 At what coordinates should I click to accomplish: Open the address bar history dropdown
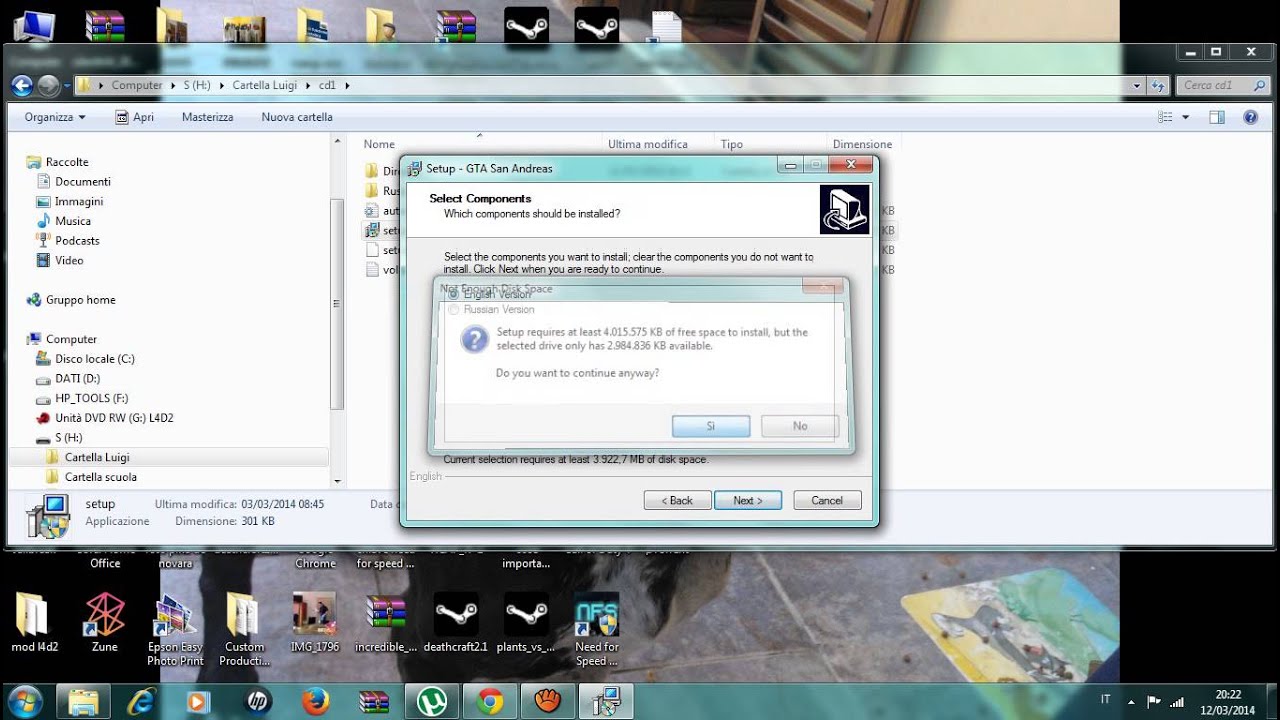click(1137, 86)
